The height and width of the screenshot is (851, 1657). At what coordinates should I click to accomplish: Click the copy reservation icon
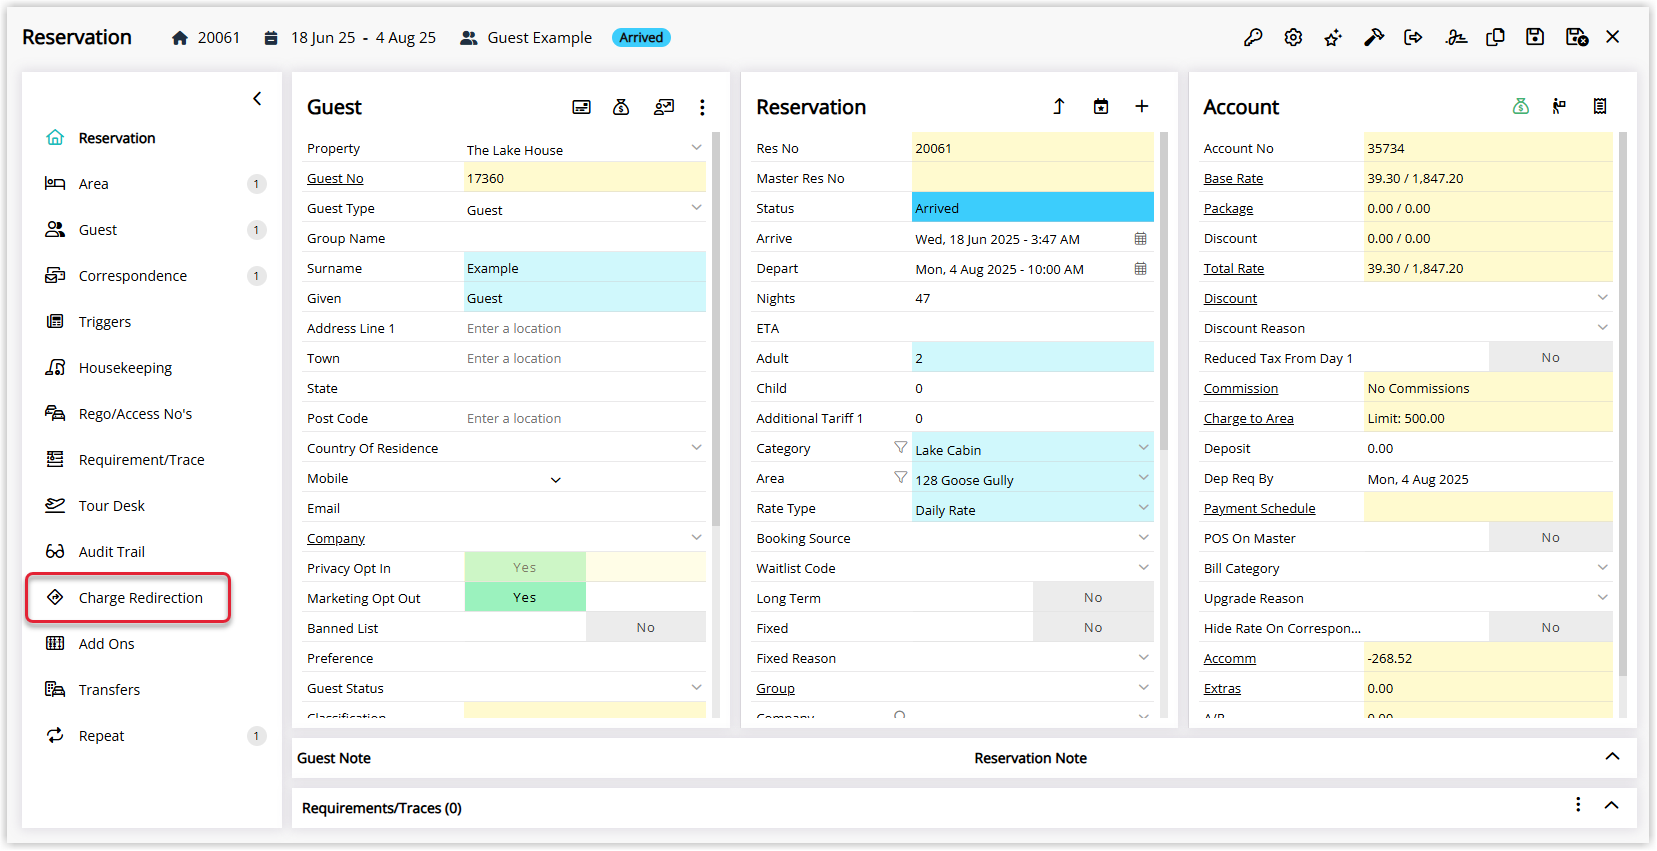[1495, 37]
